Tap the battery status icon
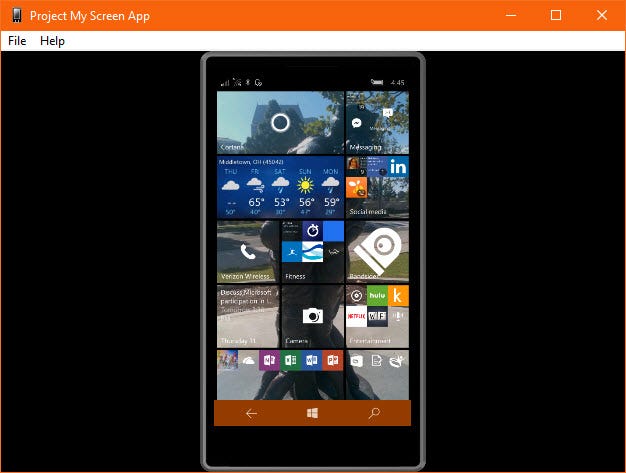The height and width of the screenshot is (473, 626). (377, 82)
